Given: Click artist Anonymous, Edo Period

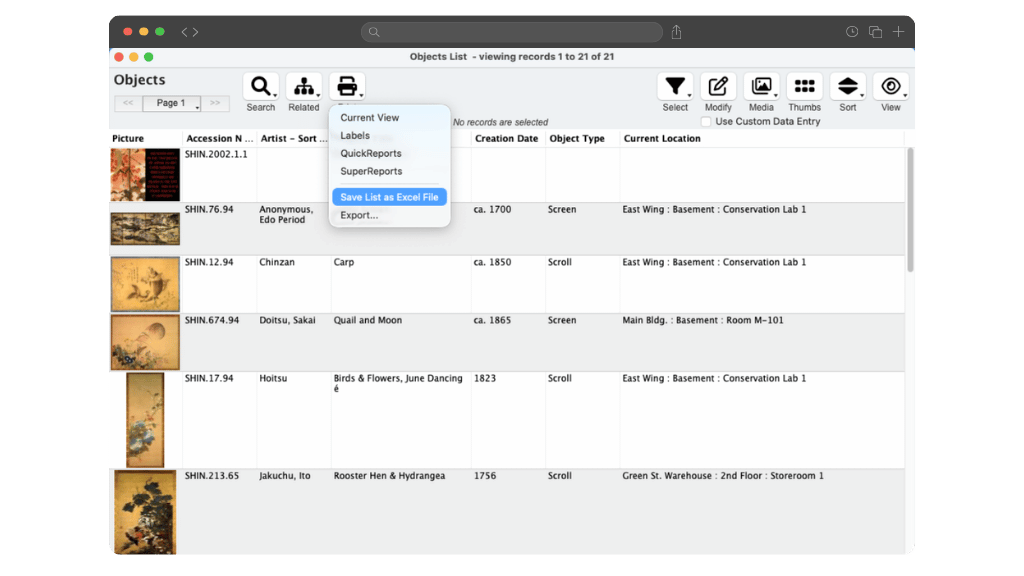Looking at the screenshot, I should pos(286,215).
